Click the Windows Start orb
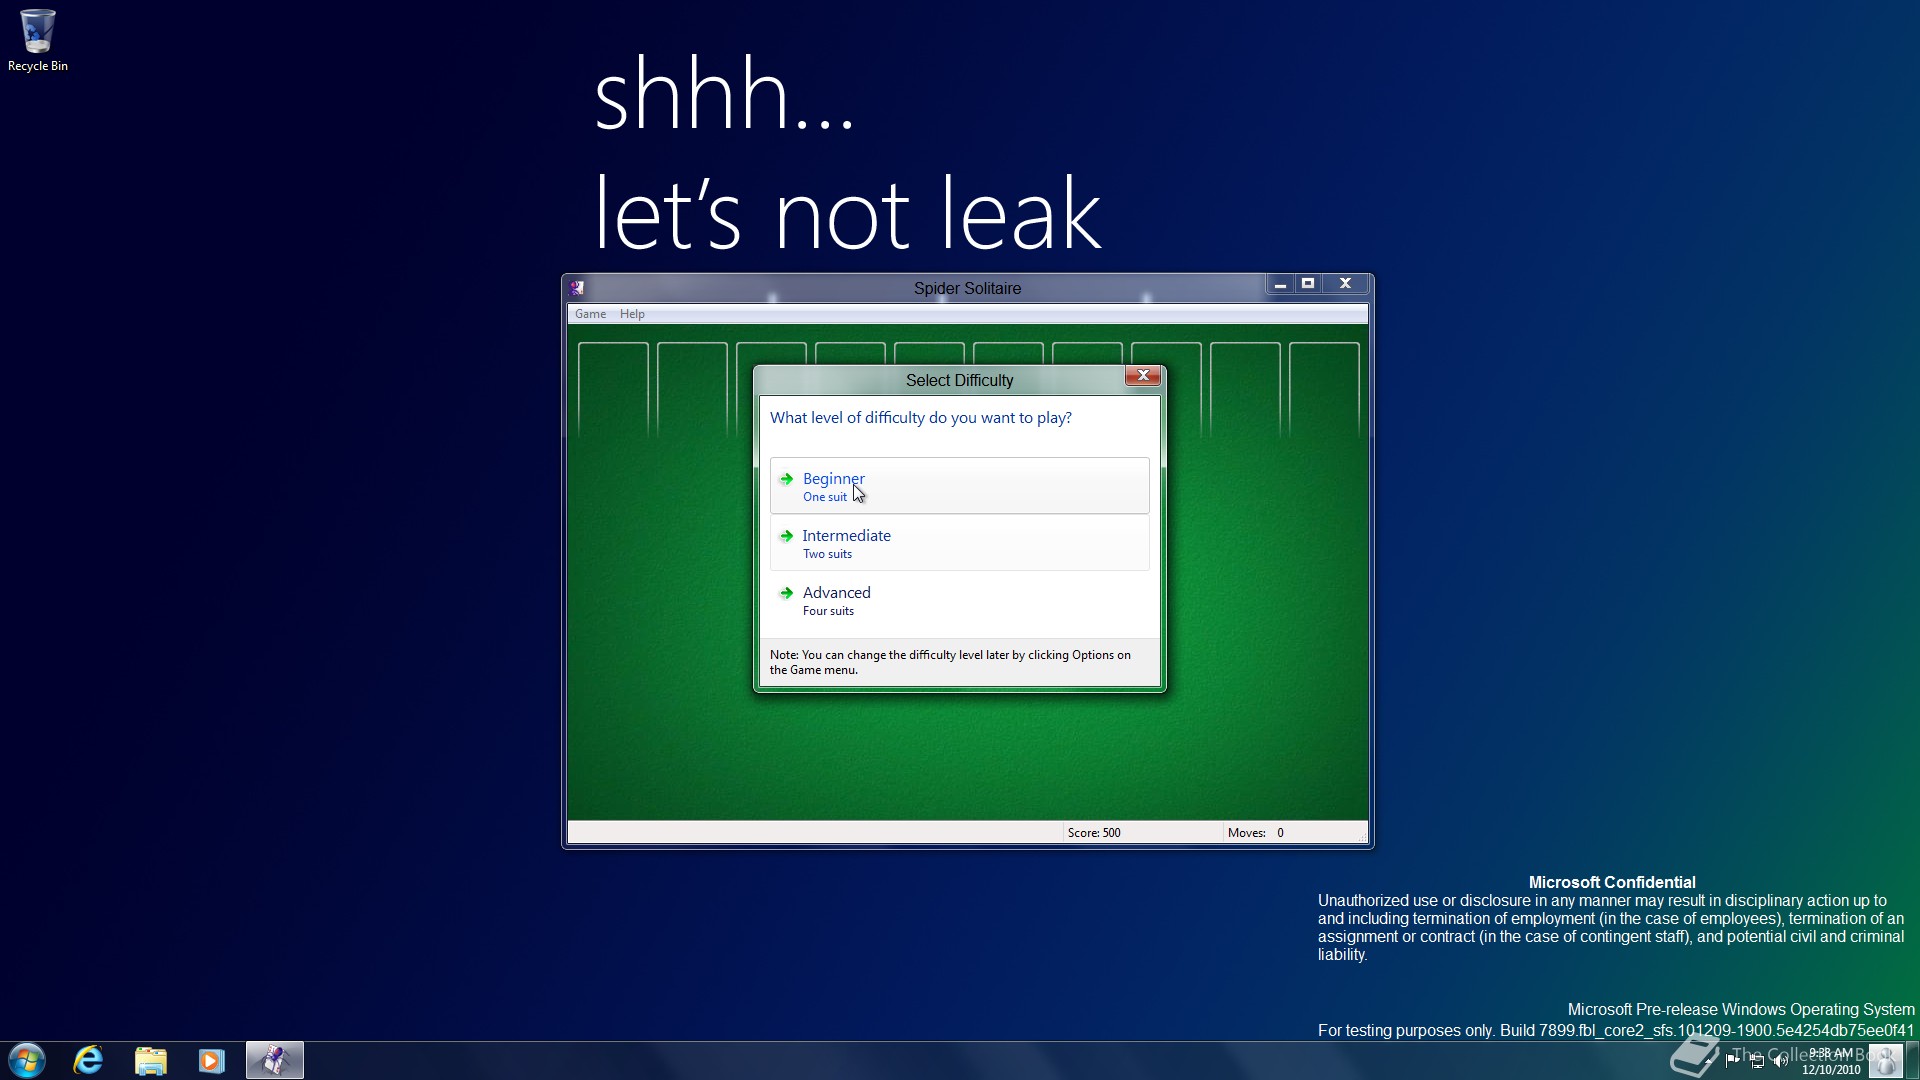 point(27,1060)
